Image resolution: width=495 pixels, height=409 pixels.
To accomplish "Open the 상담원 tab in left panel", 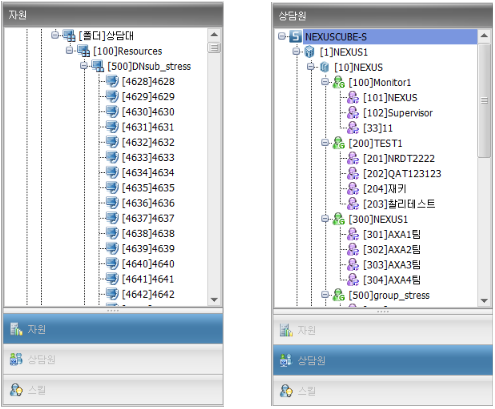I will coord(113,359).
